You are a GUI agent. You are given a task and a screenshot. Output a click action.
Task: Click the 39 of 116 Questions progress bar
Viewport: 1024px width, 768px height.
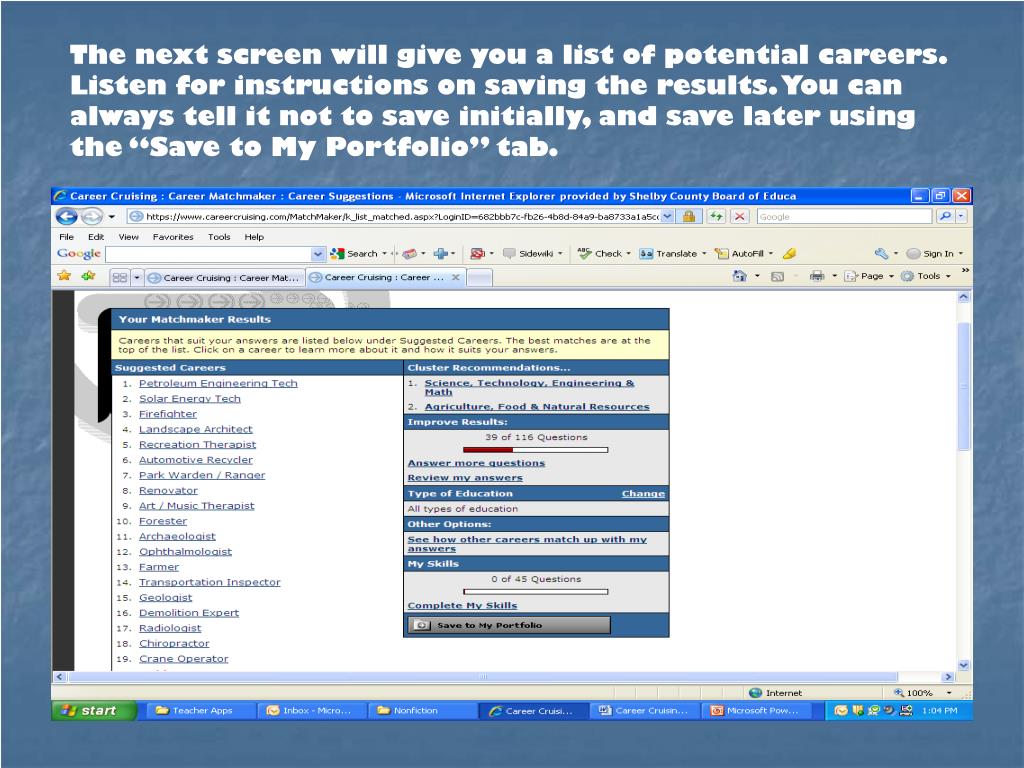(x=536, y=450)
